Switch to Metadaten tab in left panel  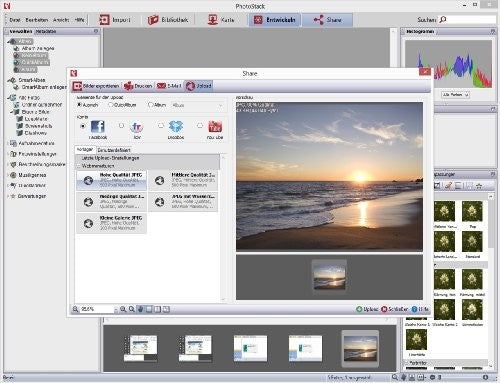point(46,31)
